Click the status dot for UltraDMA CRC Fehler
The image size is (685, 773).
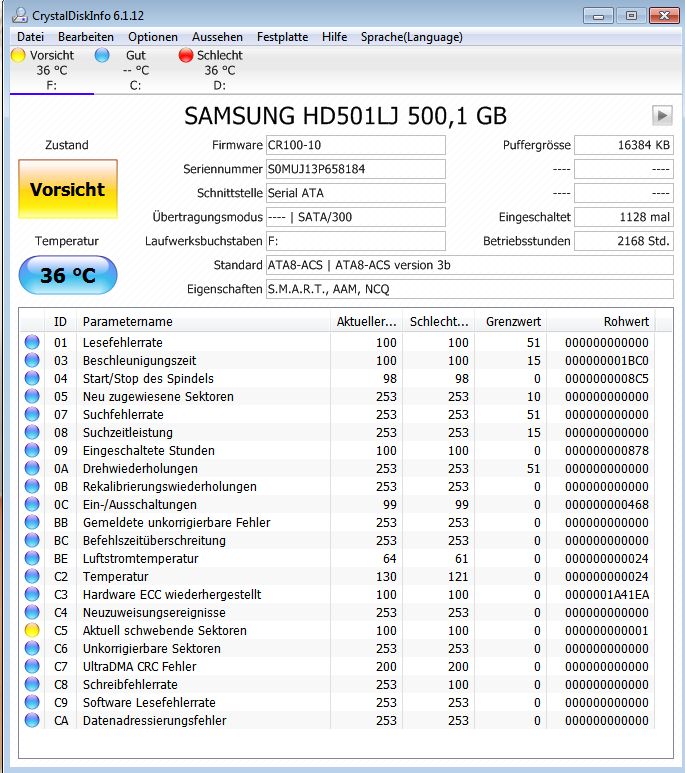32,666
